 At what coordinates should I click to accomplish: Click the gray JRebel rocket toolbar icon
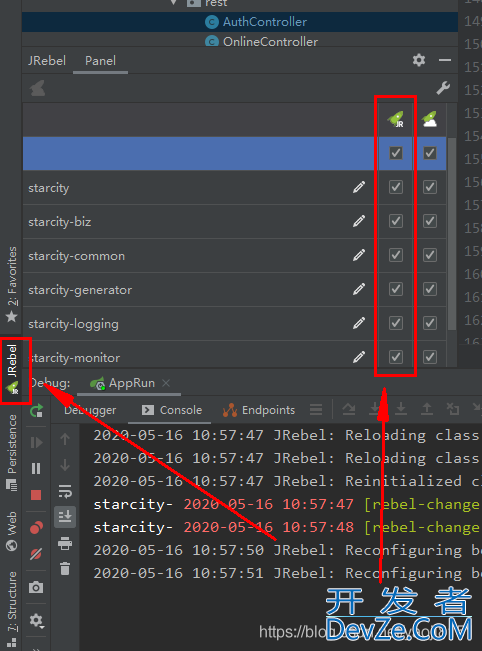[x=37, y=88]
